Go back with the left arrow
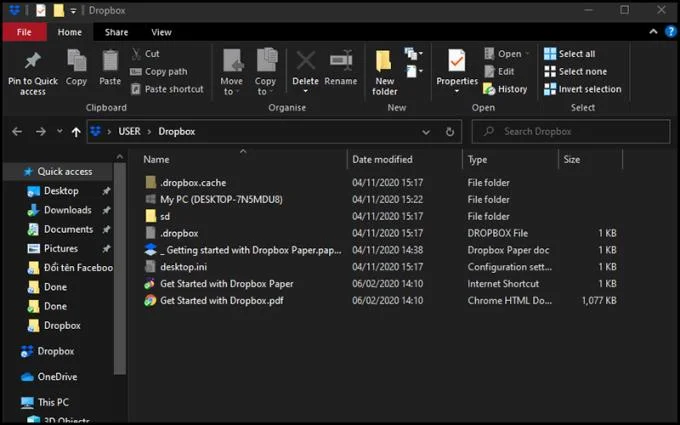The width and height of the screenshot is (680, 425). [17, 131]
